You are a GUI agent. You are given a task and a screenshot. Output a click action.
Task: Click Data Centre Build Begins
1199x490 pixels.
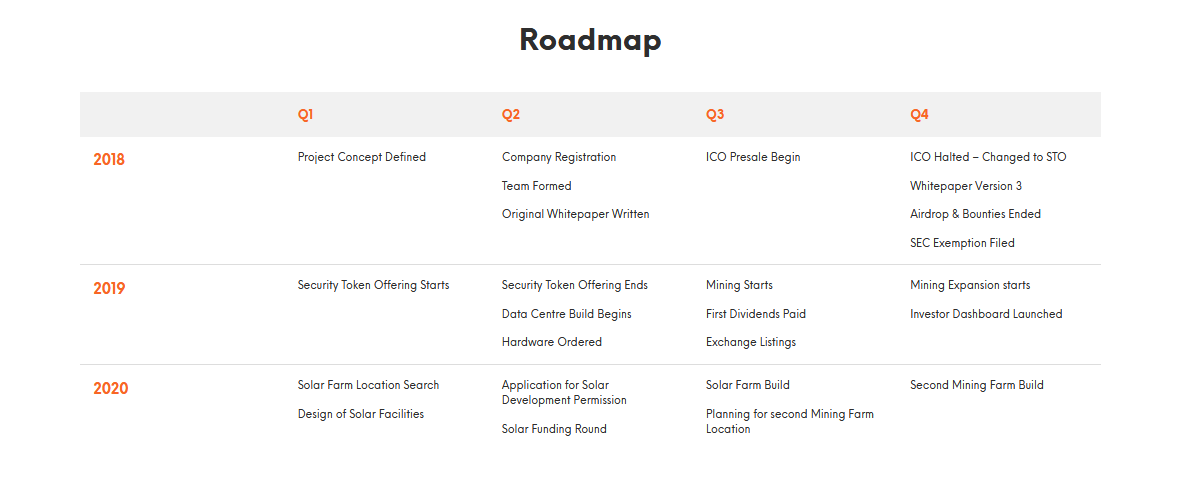click(x=567, y=314)
